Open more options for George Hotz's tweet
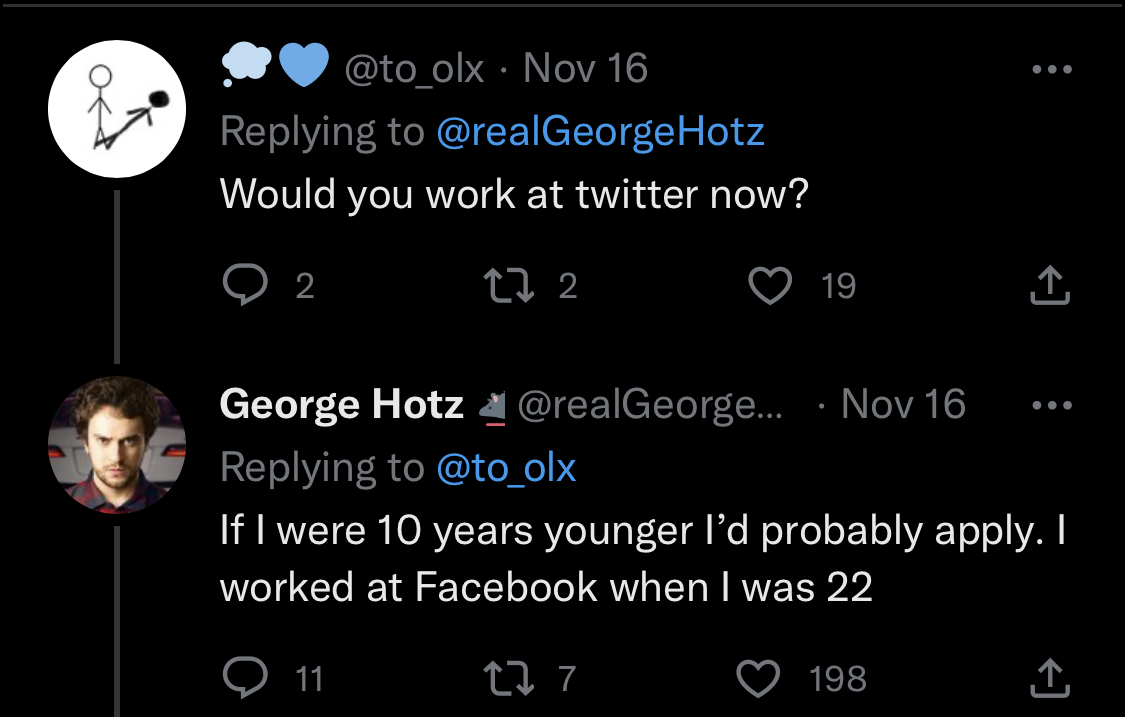This screenshot has height=717, width=1125. point(1051,406)
